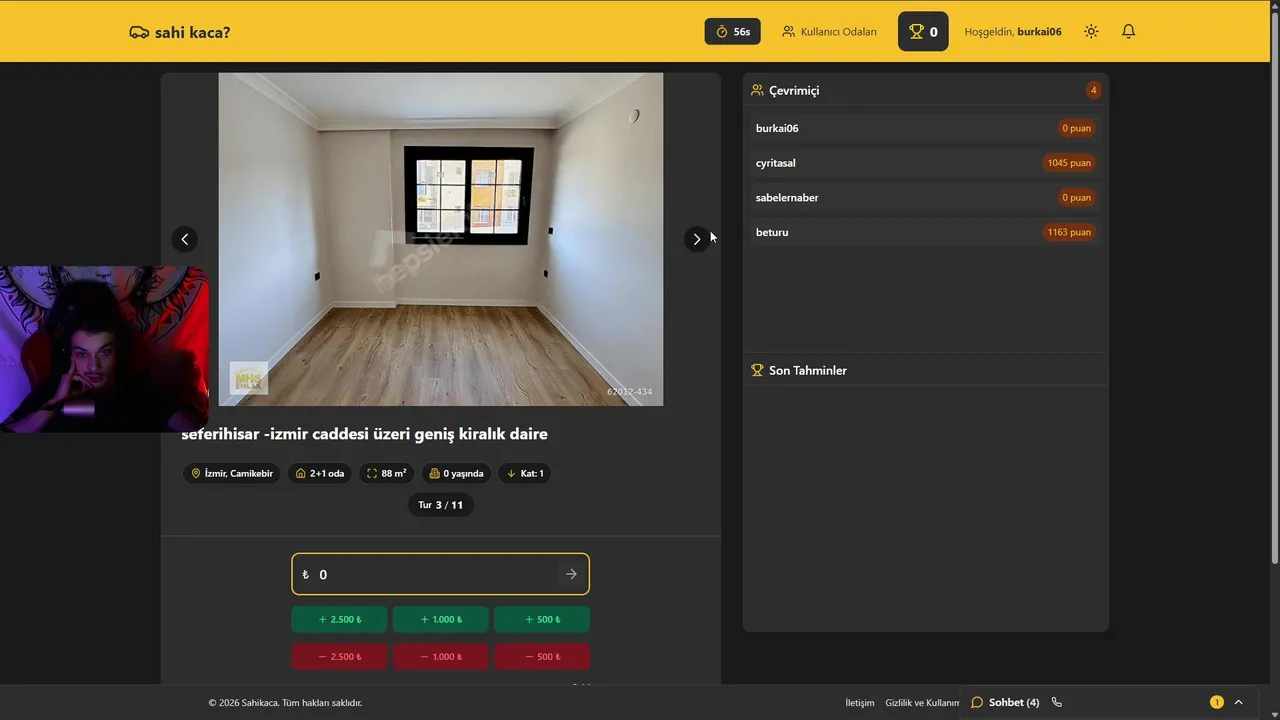Screen dimensions: 1280x720
Task: Subtract 1.000 ₺ from the guess
Action: [x=441, y=657]
